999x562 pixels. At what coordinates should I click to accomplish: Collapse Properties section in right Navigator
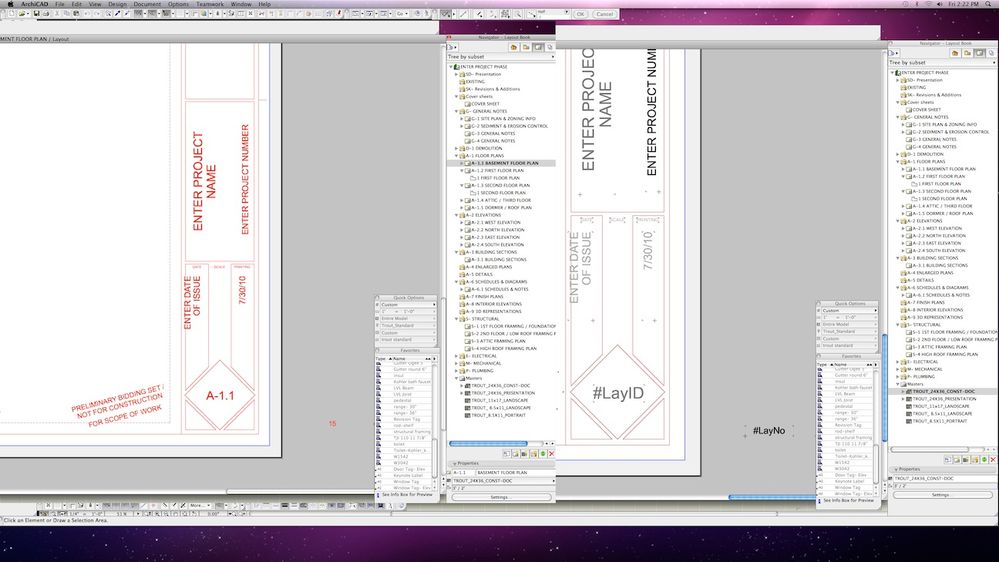click(x=896, y=470)
